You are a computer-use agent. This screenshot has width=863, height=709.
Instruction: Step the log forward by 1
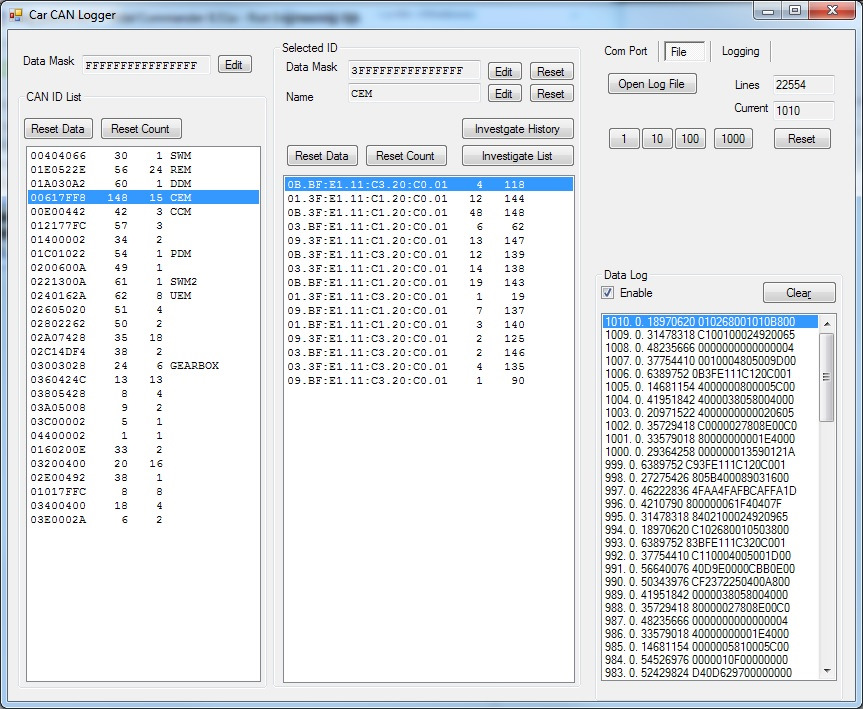point(624,139)
